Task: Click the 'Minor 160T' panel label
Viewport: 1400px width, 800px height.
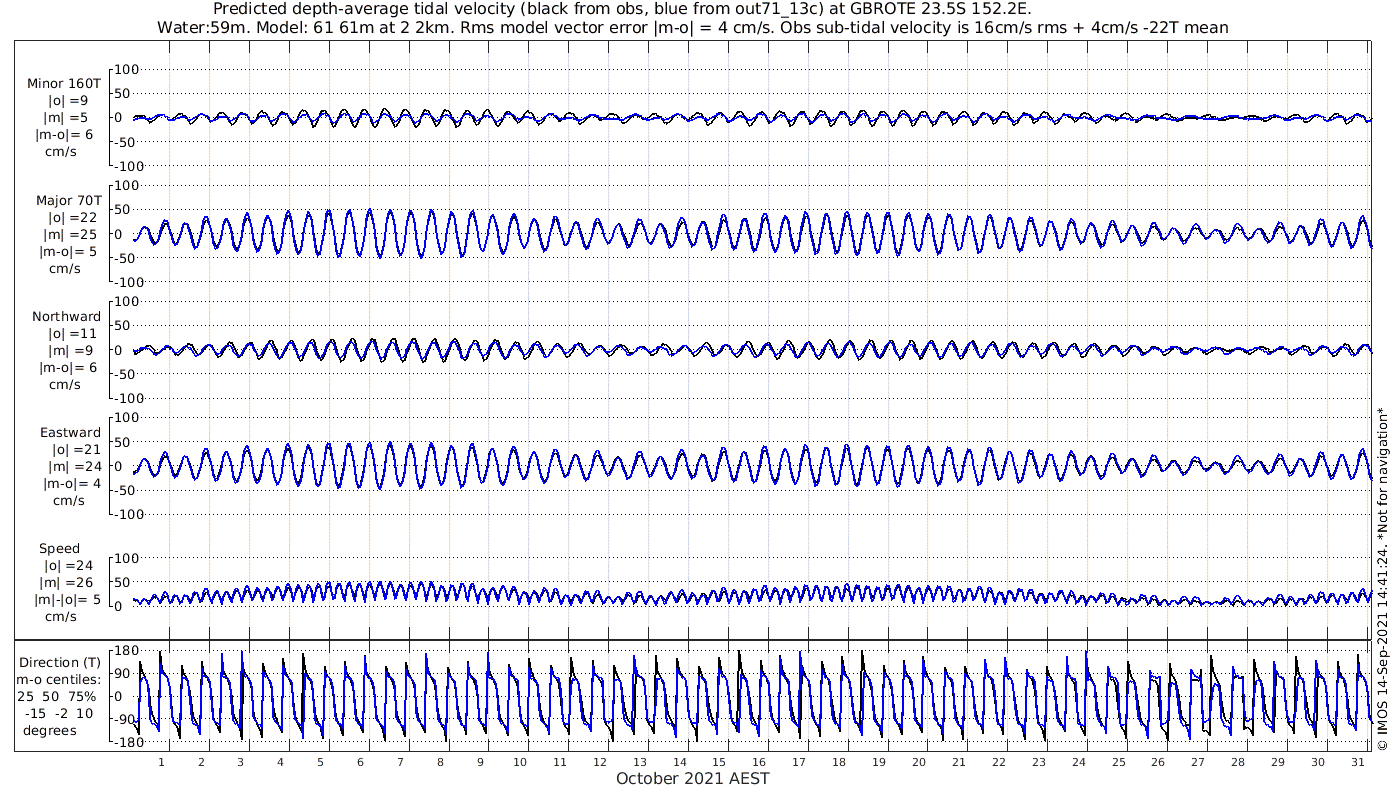Action: (x=64, y=84)
